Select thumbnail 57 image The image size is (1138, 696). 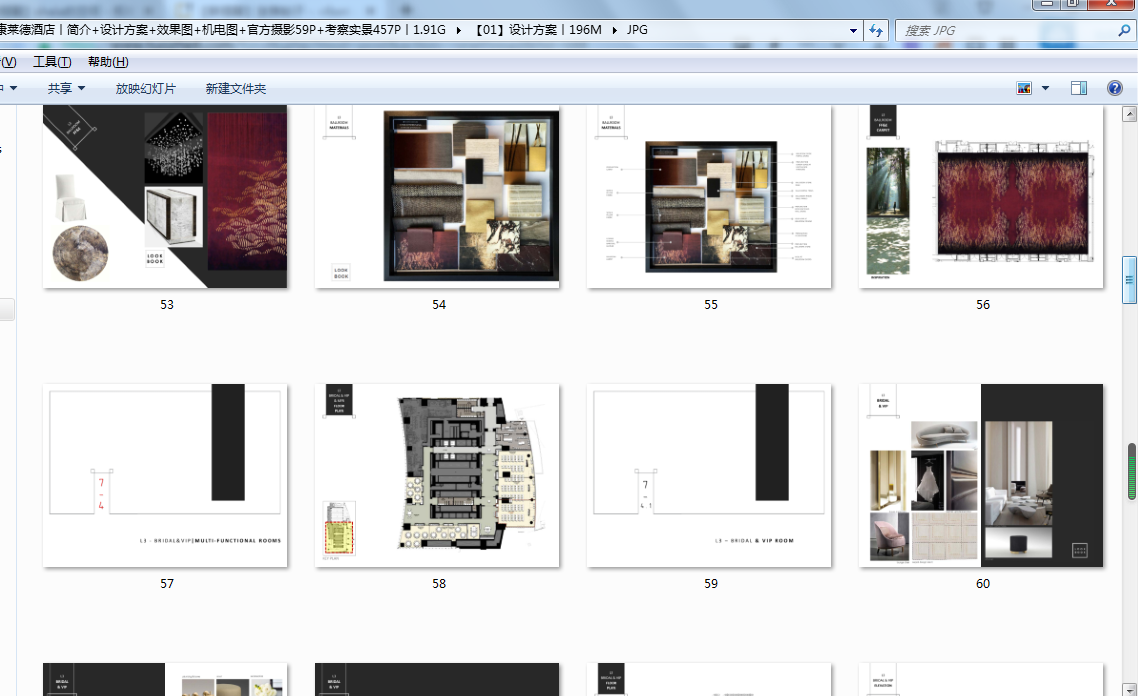(165, 475)
